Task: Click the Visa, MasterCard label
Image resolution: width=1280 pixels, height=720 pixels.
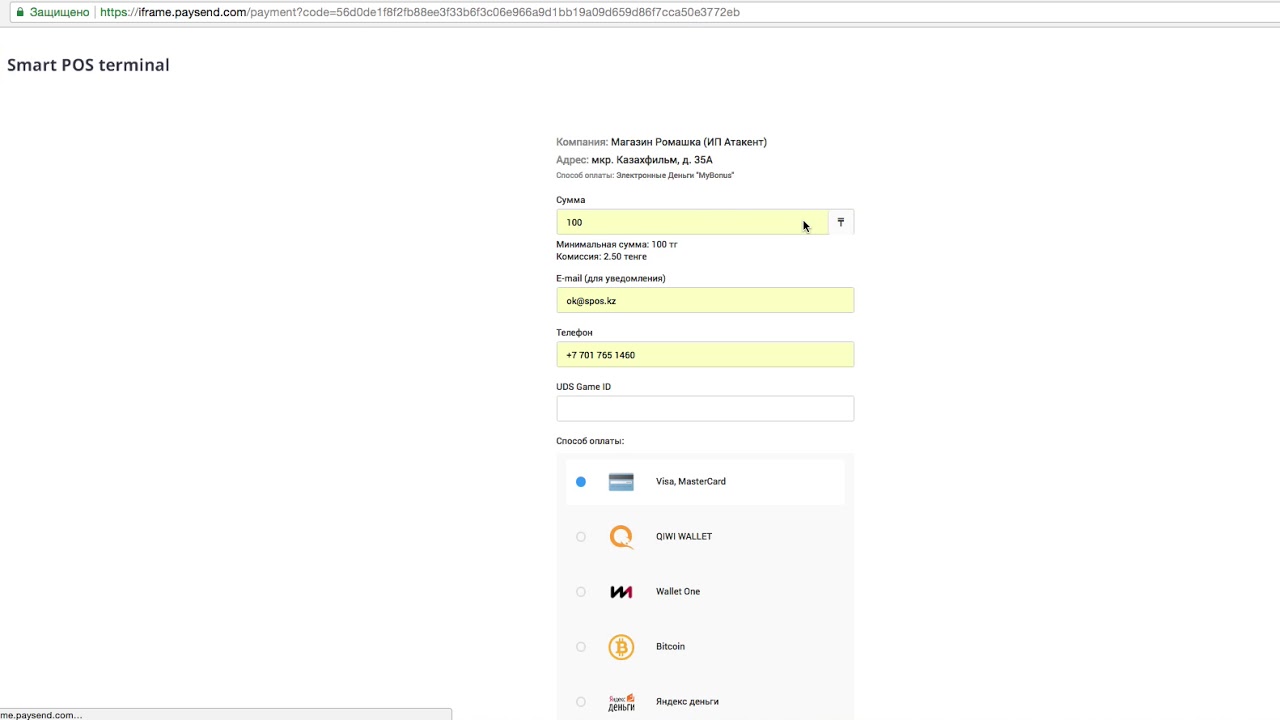Action: (691, 482)
